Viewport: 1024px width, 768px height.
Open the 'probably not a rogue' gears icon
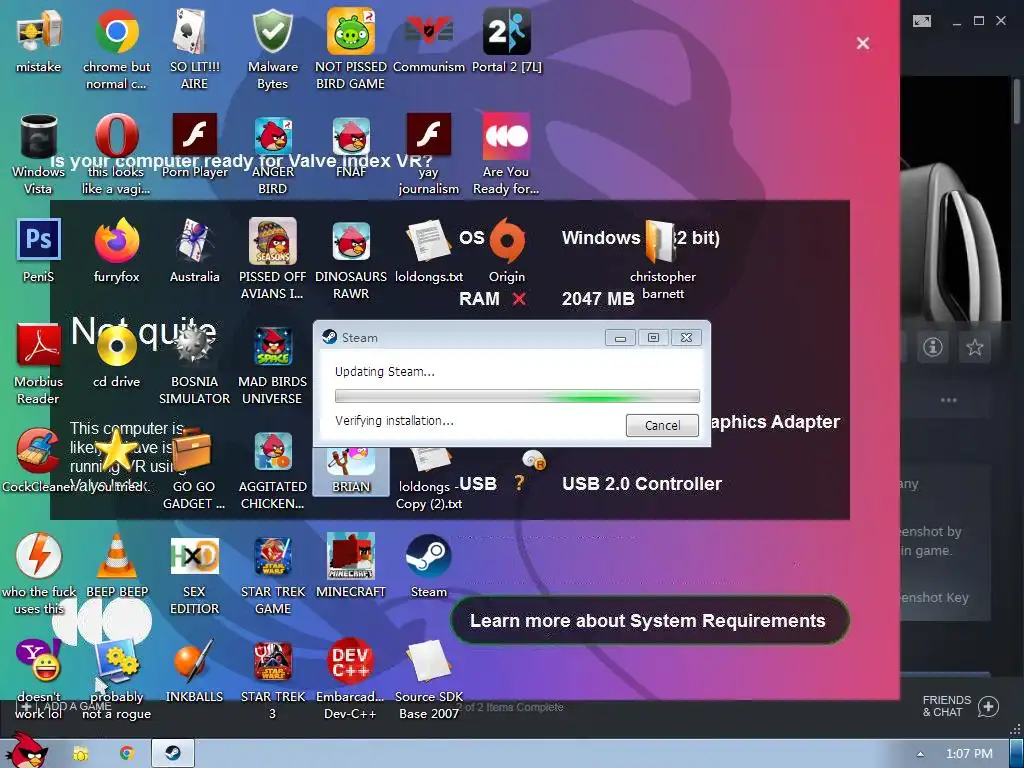click(x=116, y=661)
